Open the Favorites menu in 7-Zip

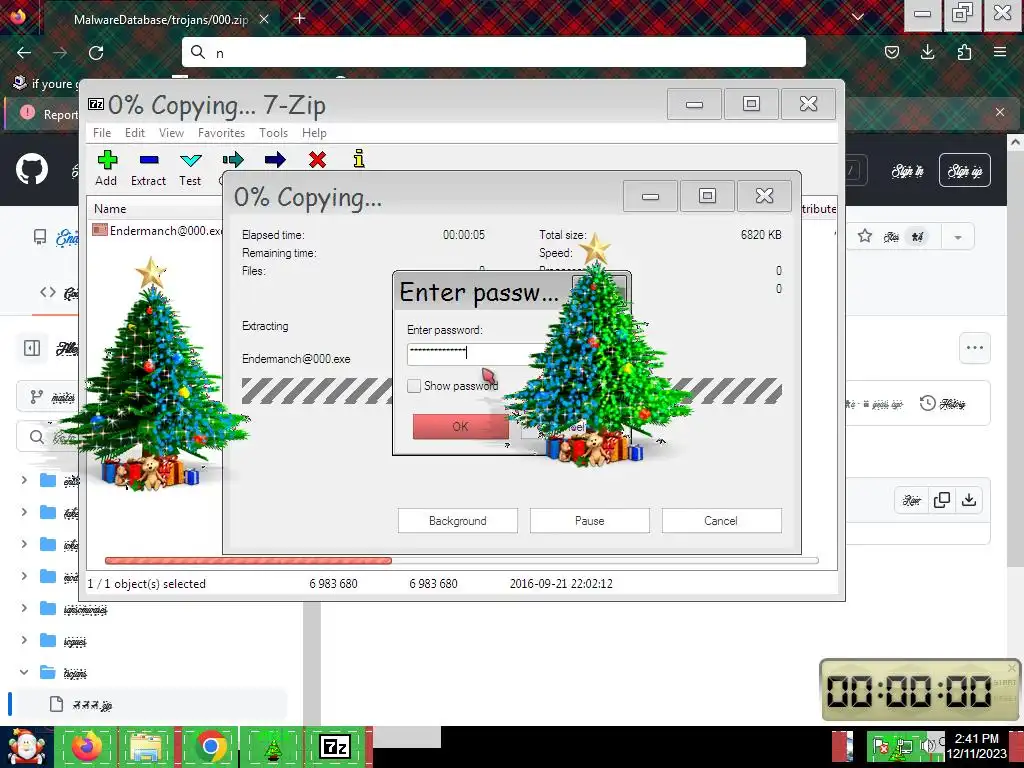click(221, 133)
